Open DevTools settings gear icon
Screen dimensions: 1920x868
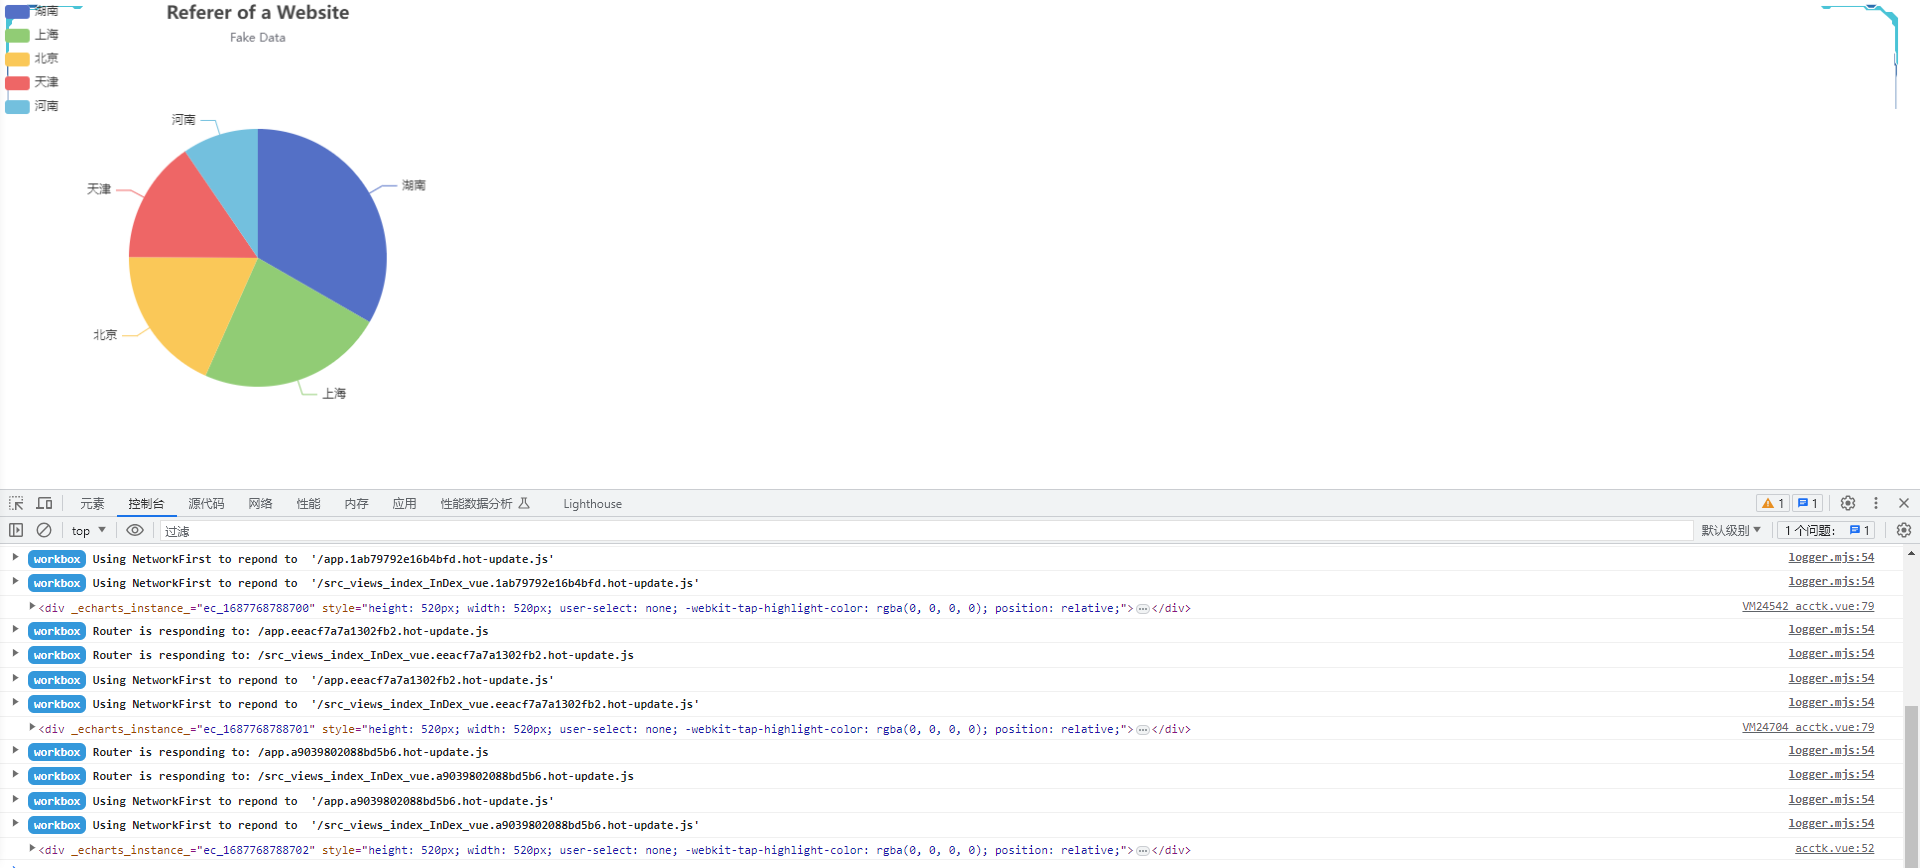[1848, 503]
